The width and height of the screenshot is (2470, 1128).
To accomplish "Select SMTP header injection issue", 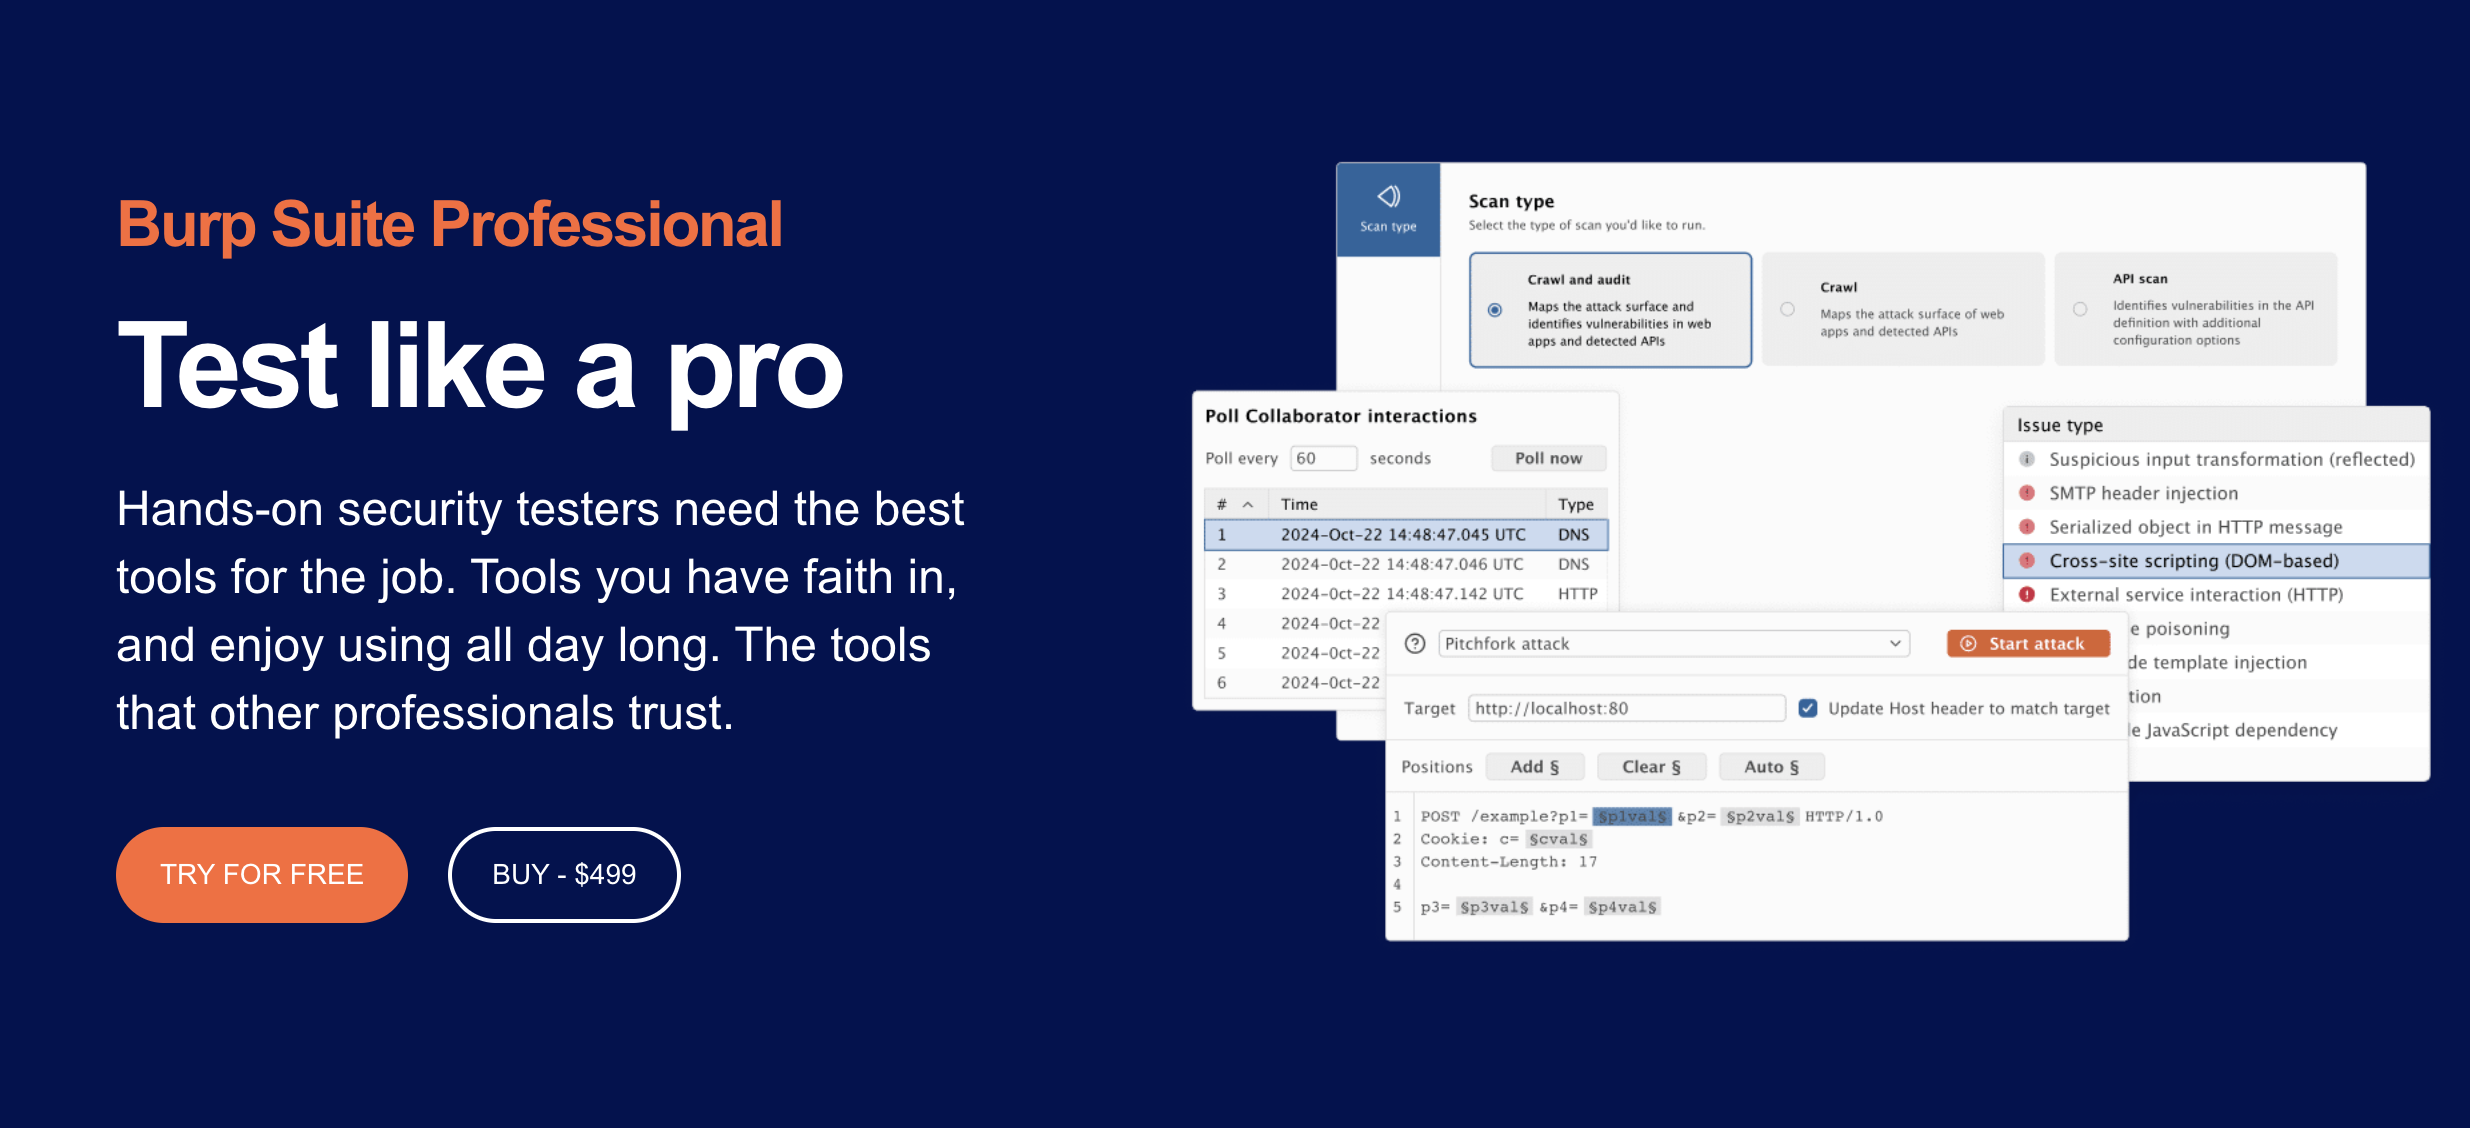I will coord(2217,493).
